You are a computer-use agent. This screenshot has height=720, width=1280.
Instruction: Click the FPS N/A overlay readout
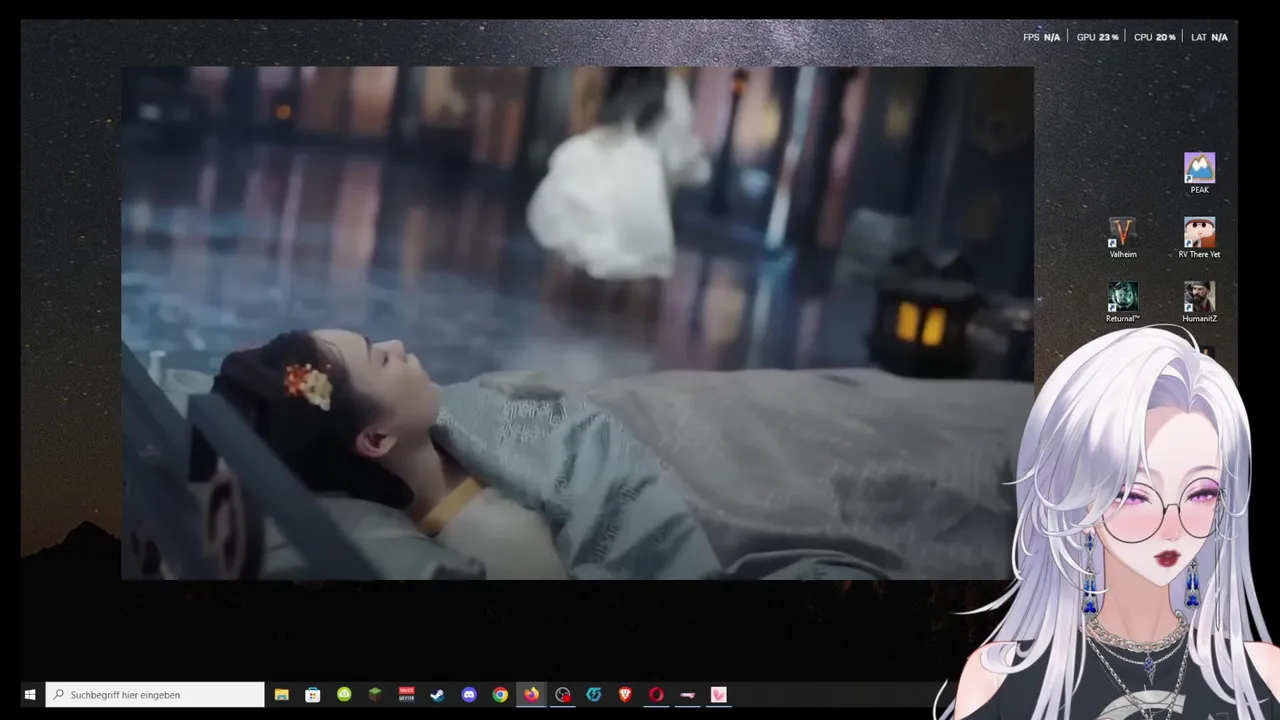point(1041,37)
